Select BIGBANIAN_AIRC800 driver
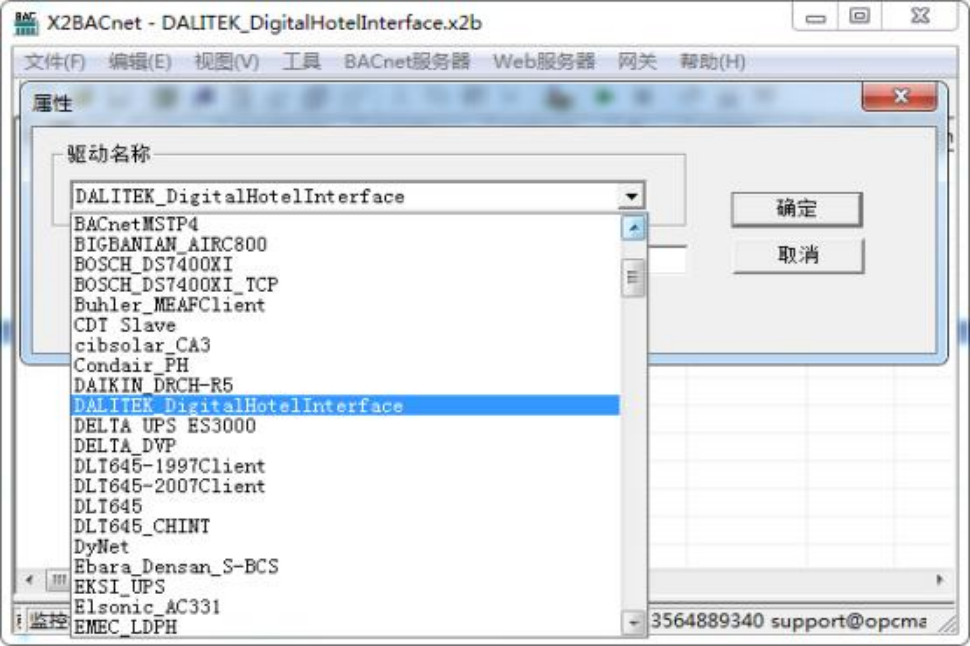Image resolution: width=970 pixels, height=646 pixels. (345, 244)
